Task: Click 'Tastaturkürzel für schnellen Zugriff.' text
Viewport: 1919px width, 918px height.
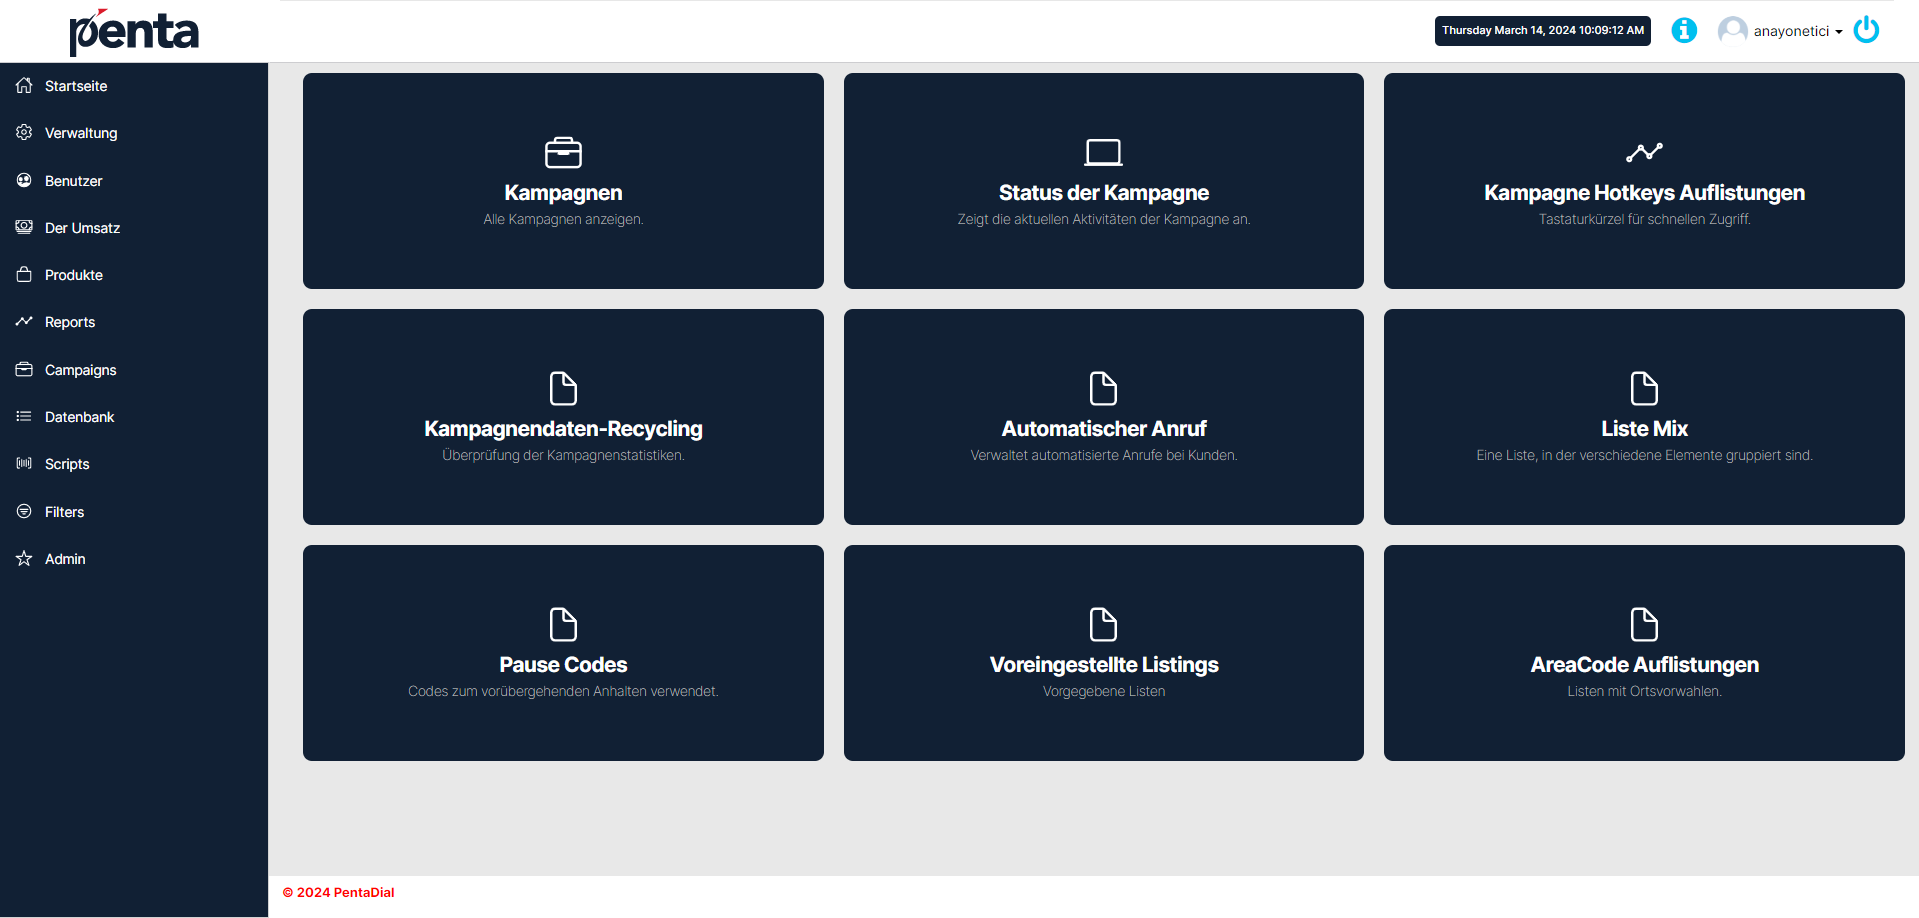Action: [1644, 220]
